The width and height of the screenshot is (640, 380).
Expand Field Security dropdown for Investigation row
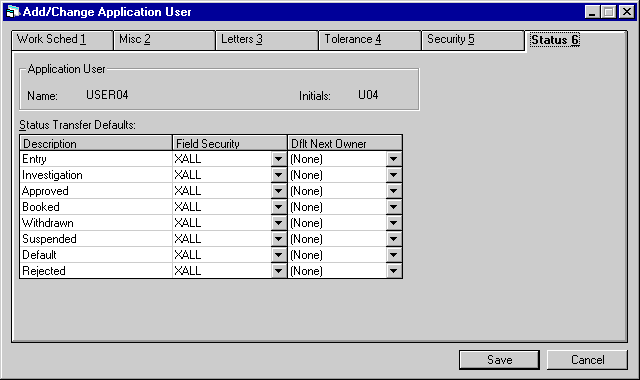279,175
